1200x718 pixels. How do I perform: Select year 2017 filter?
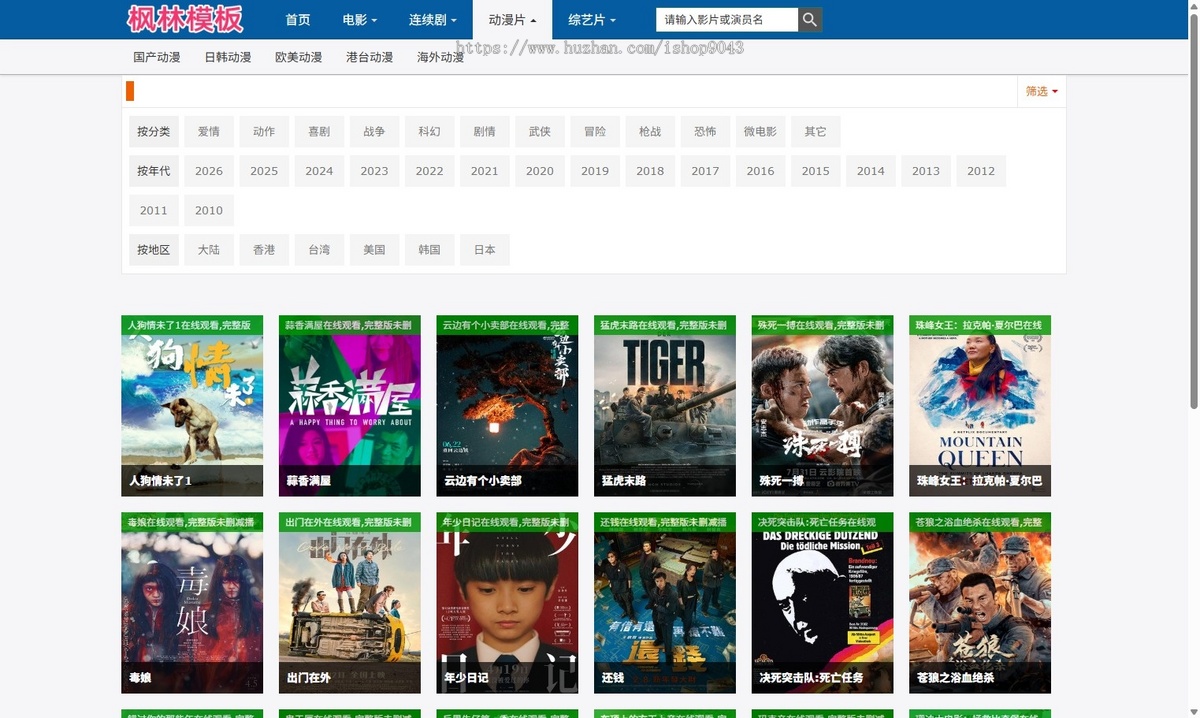pos(705,171)
